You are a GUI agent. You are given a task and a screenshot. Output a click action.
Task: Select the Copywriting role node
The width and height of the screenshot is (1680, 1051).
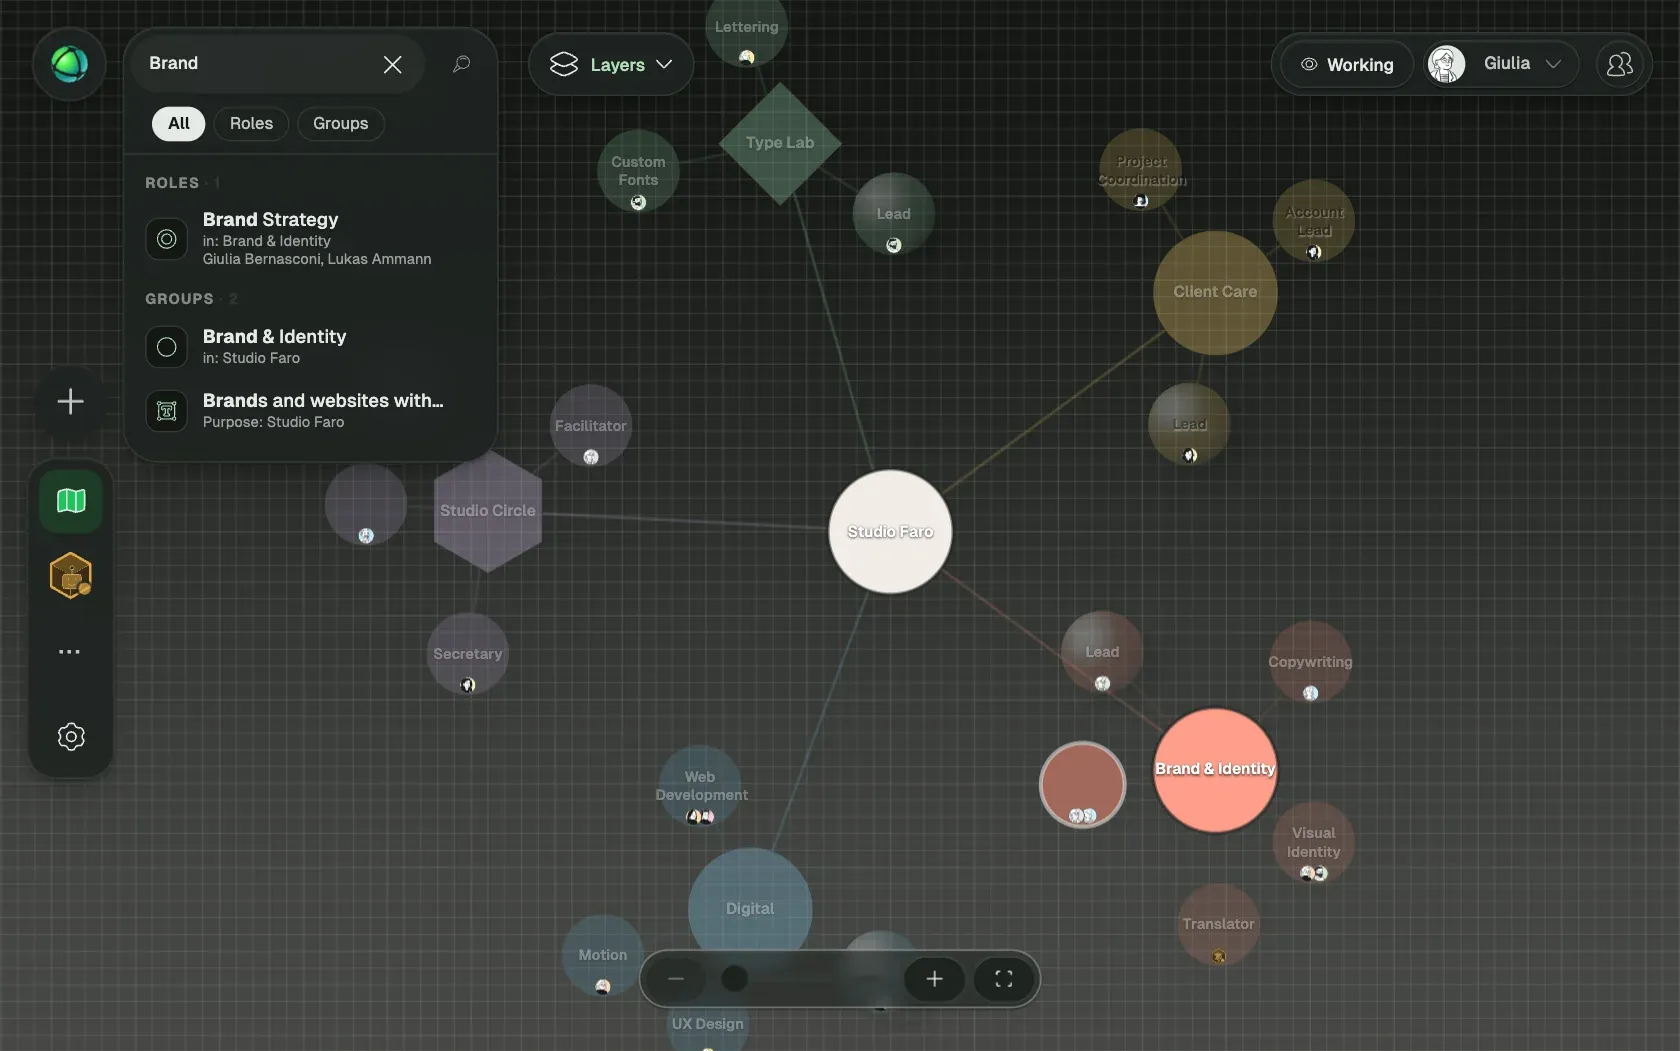pos(1310,662)
